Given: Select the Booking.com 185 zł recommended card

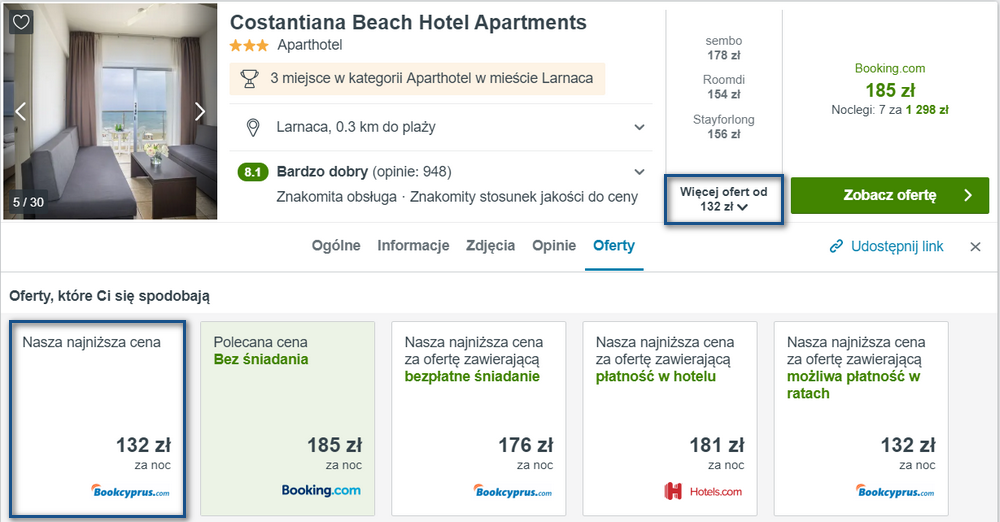Looking at the screenshot, I should 288,419.
